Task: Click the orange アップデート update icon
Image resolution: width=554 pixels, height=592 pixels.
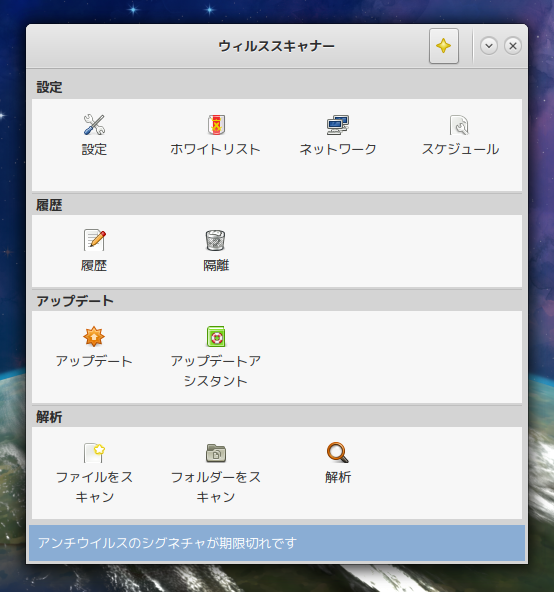Action: point(94,336)
